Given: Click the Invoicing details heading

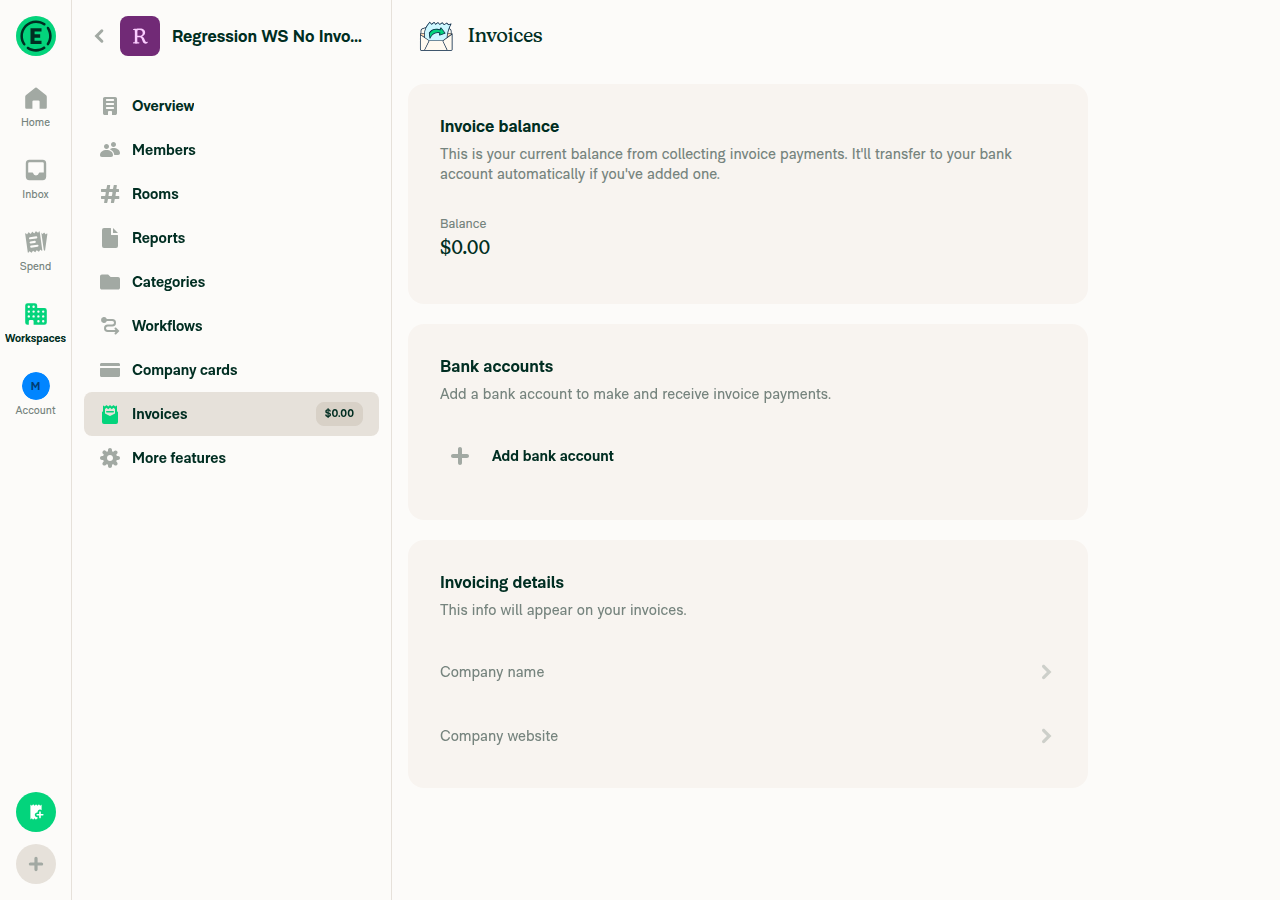Looking at the screenshot, I should 502,582.
